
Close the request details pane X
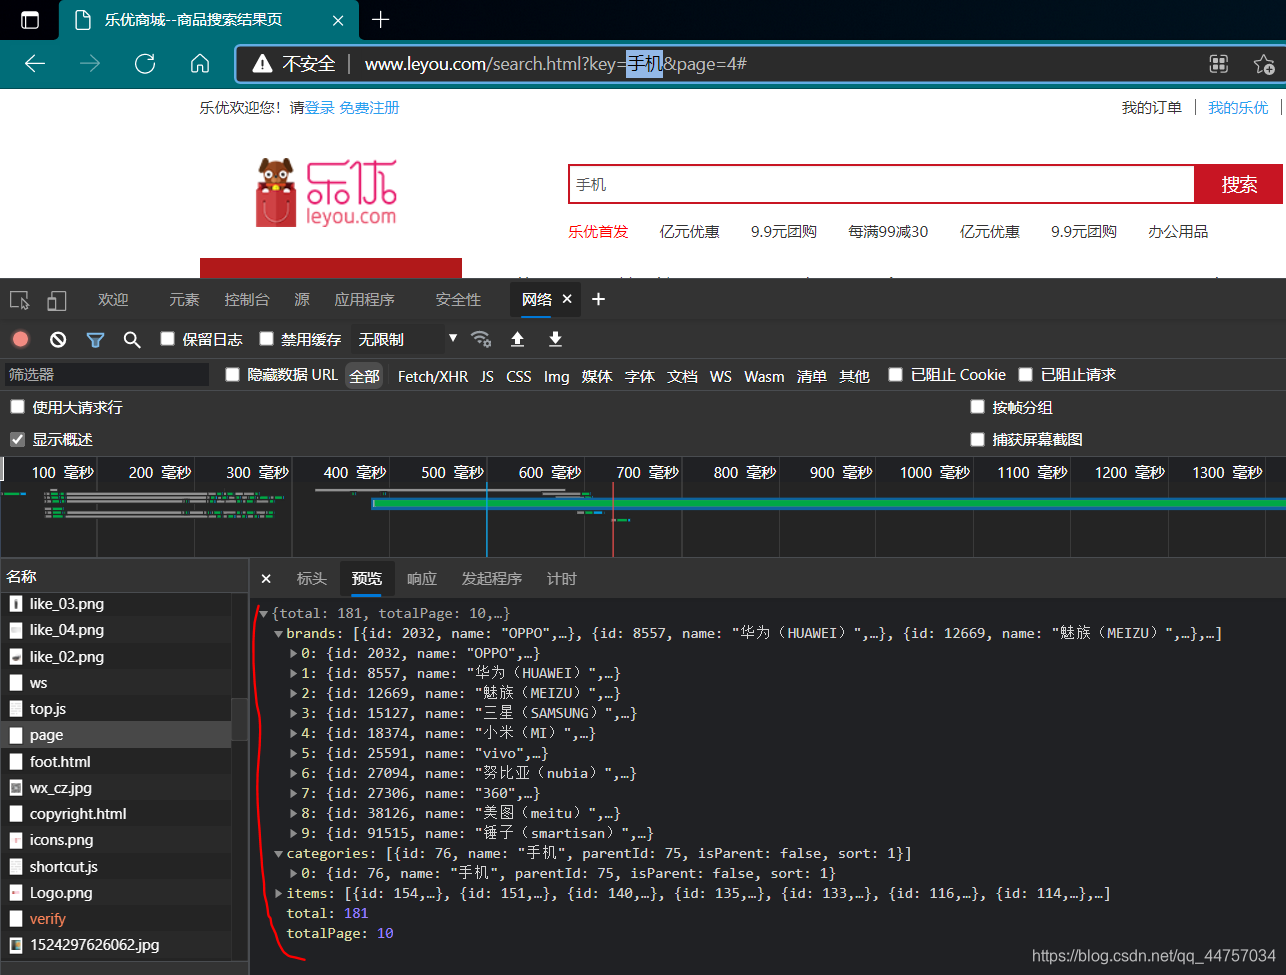point(266,579)
